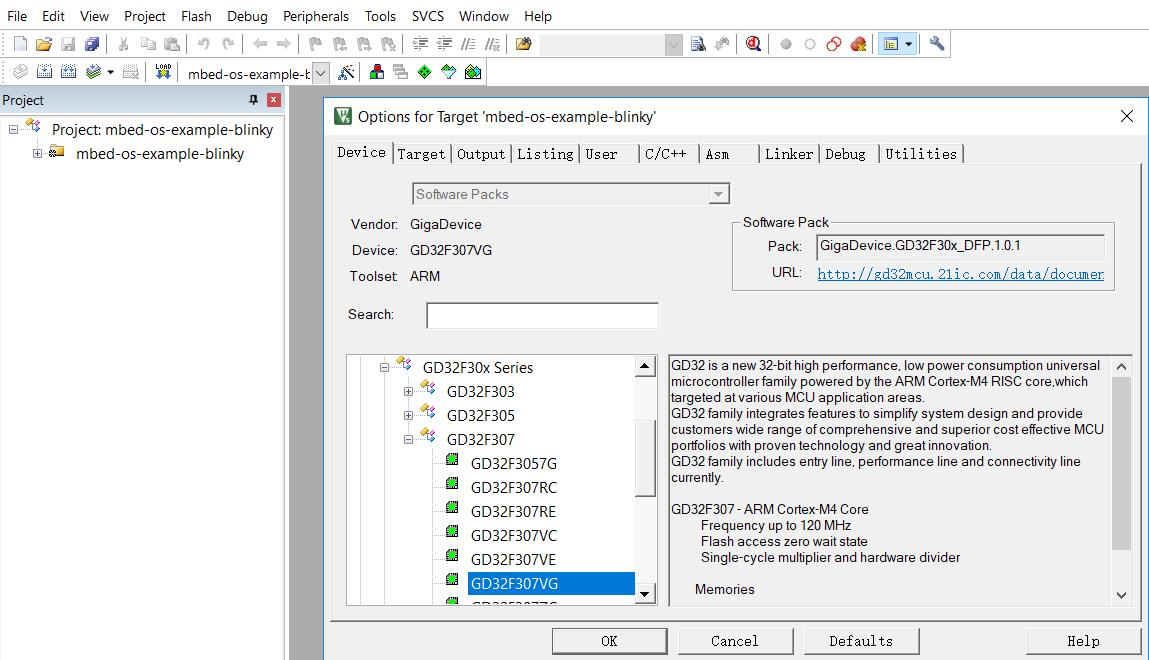Collapse the GD32F307 device group

click(x=408, y=439)
